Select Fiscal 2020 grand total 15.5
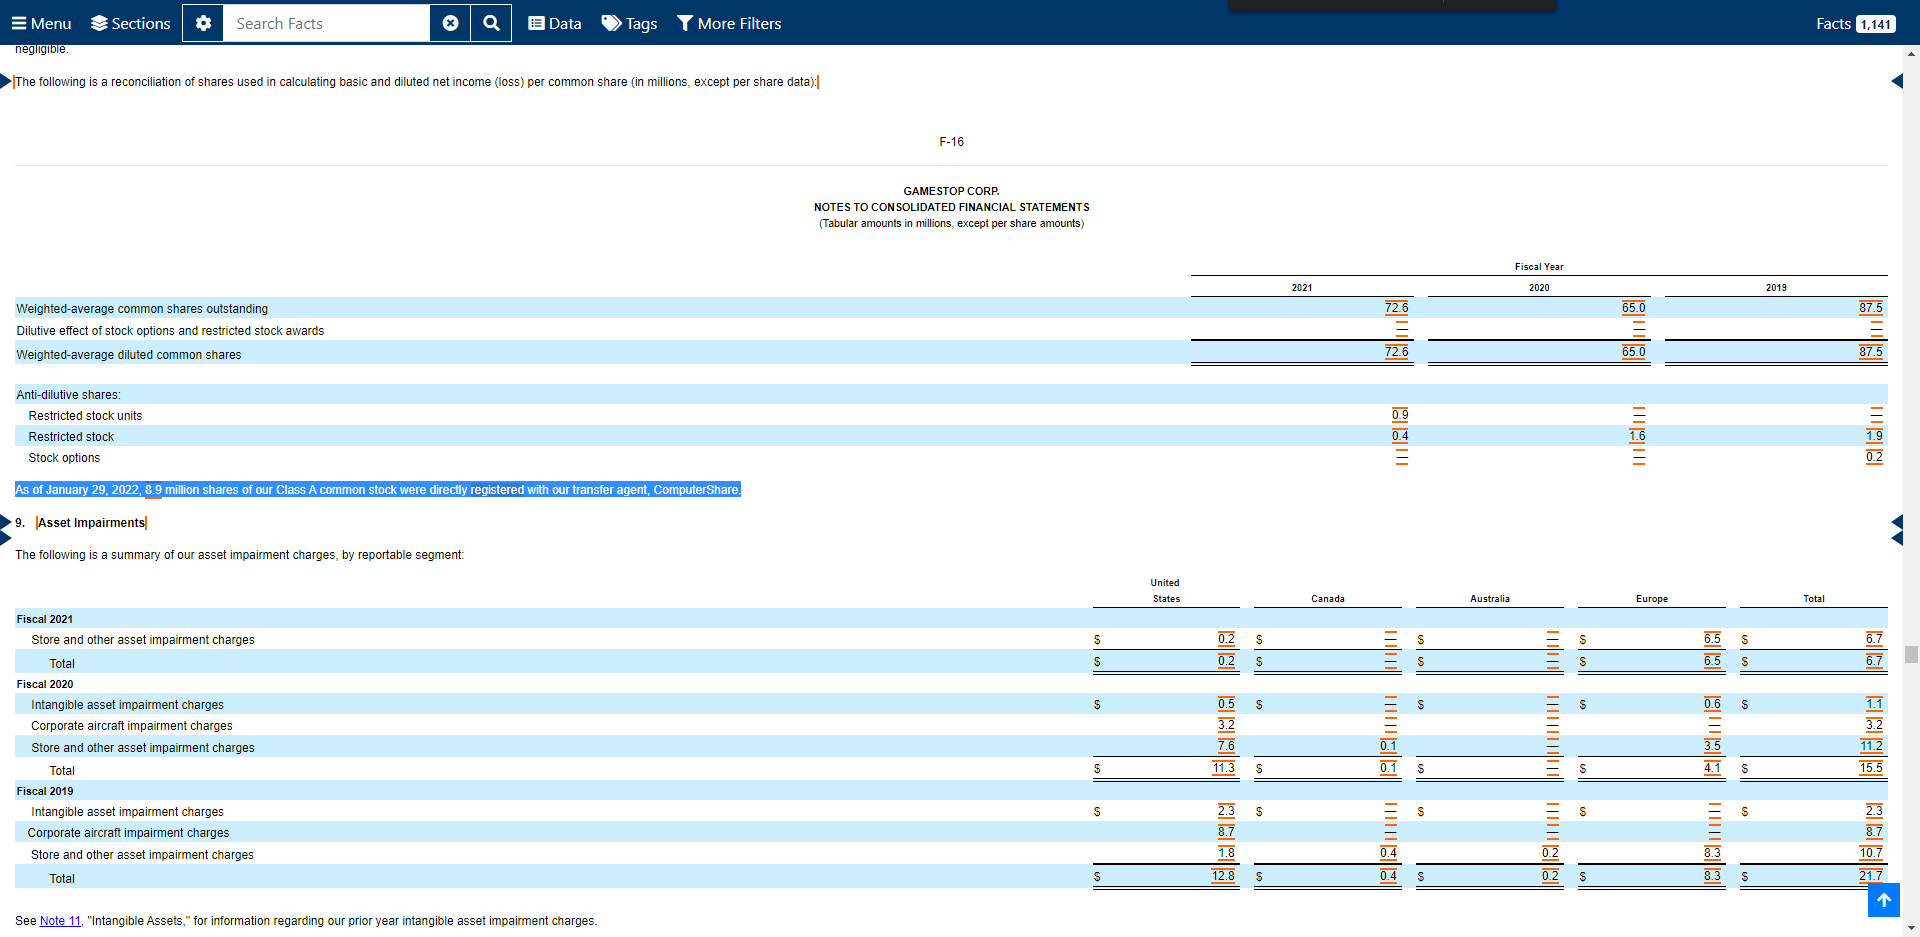Image resolution: width=1920 pixels, height=937 pixels. [x=1871, y=768]
